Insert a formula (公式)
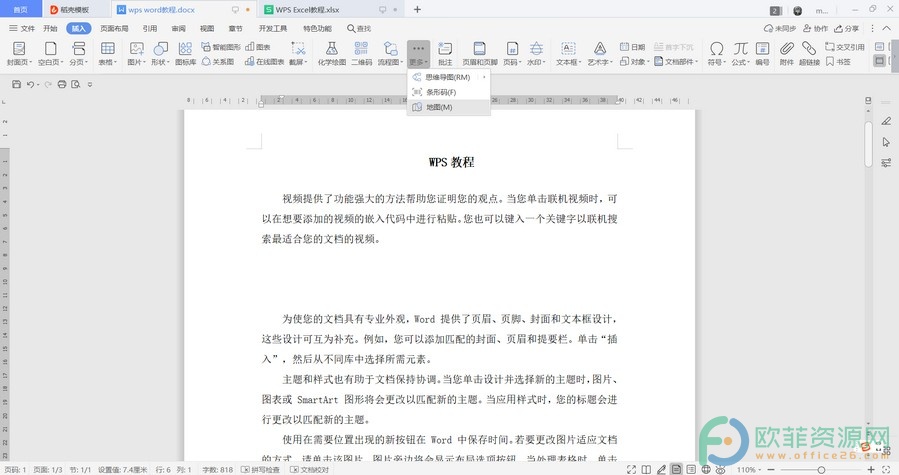Image resolution: width=899 pixels, height=475 pixels. pos(740,53)
